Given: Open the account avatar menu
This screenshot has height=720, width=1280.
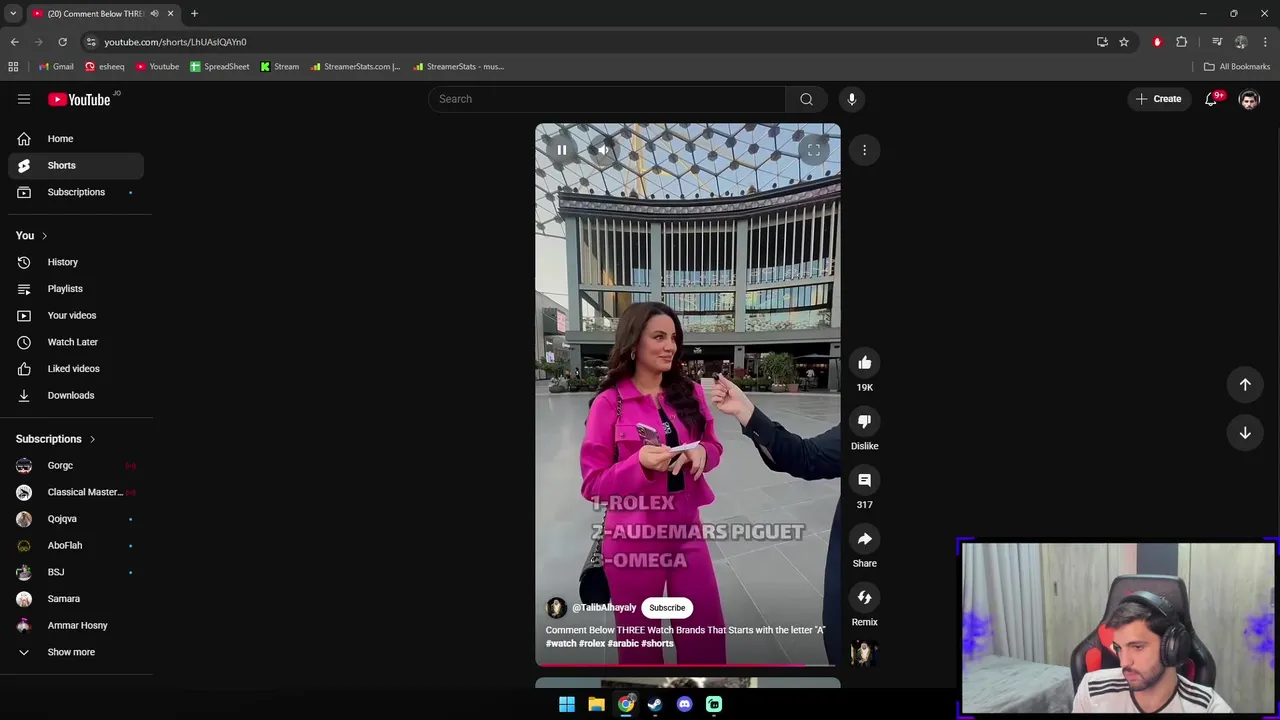Looking at the screenshot, I should tap(1249, 99).
